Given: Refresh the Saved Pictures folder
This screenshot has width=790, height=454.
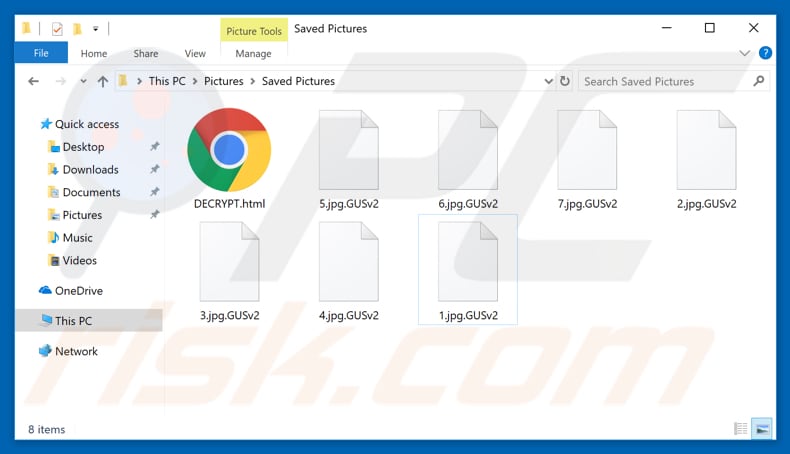Looking at the screenshot, I should pos(565,81).
